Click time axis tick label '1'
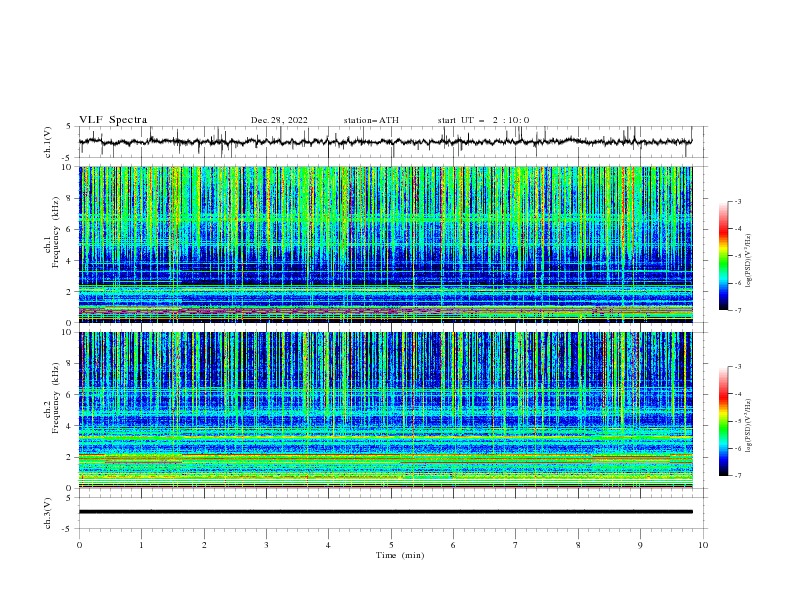The width and height of the screenshot is (792, 612). pyautogui.click(x=141, y=545)
